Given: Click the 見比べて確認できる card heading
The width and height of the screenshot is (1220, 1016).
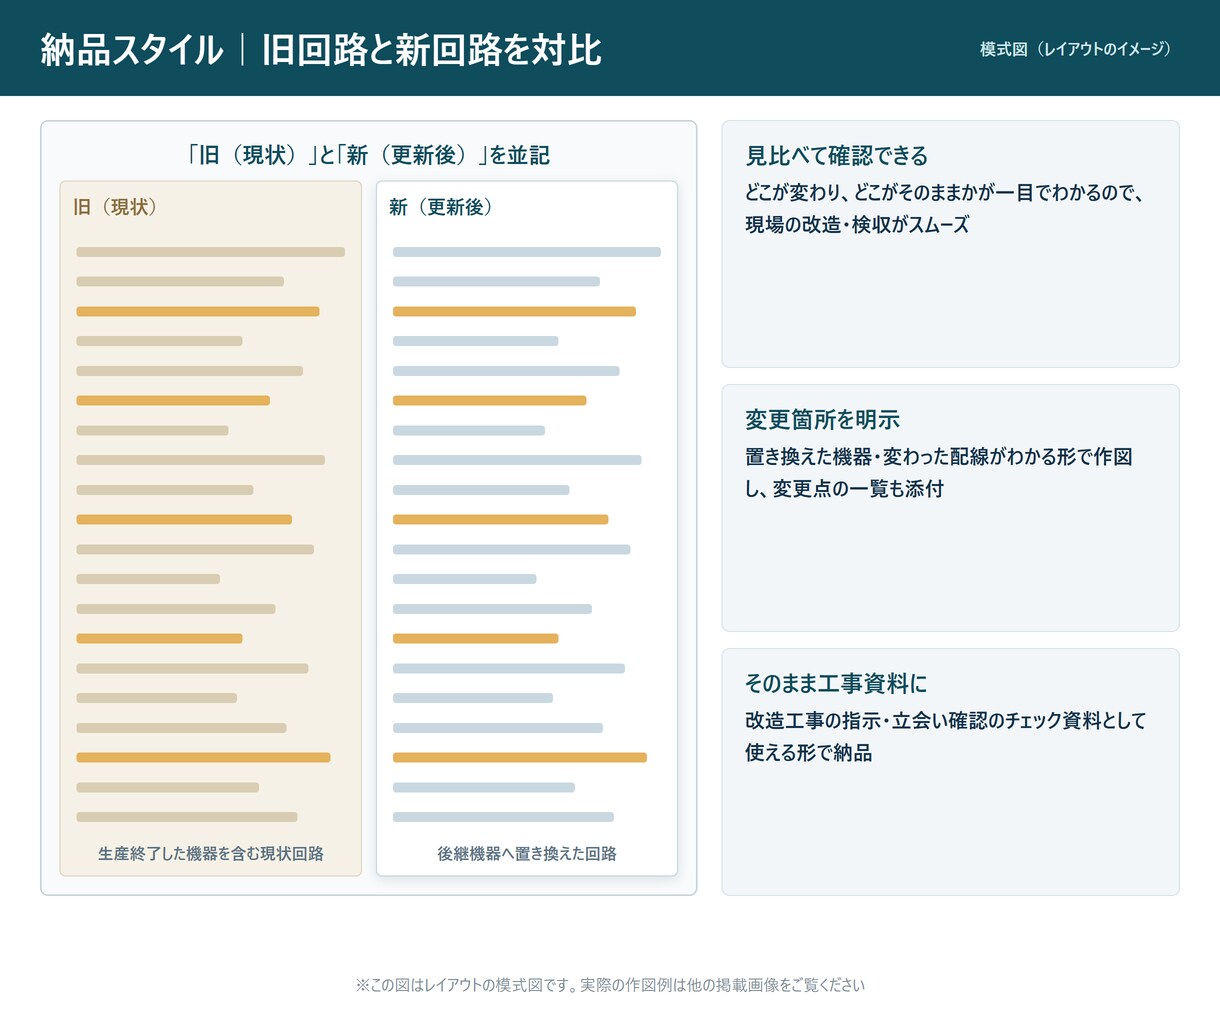Looking at the screenshot, I should 837,156.
